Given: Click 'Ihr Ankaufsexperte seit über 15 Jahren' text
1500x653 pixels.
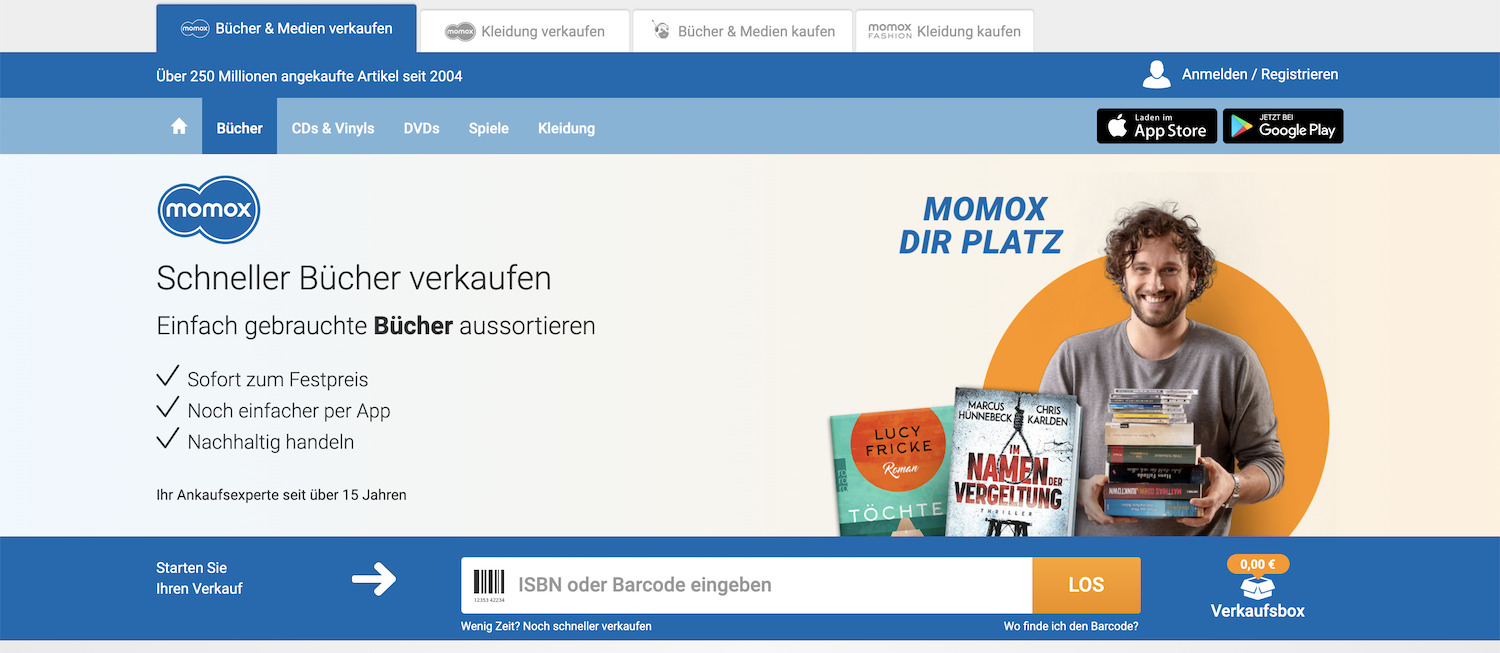Looking at the screenshot, I should 282,495.
